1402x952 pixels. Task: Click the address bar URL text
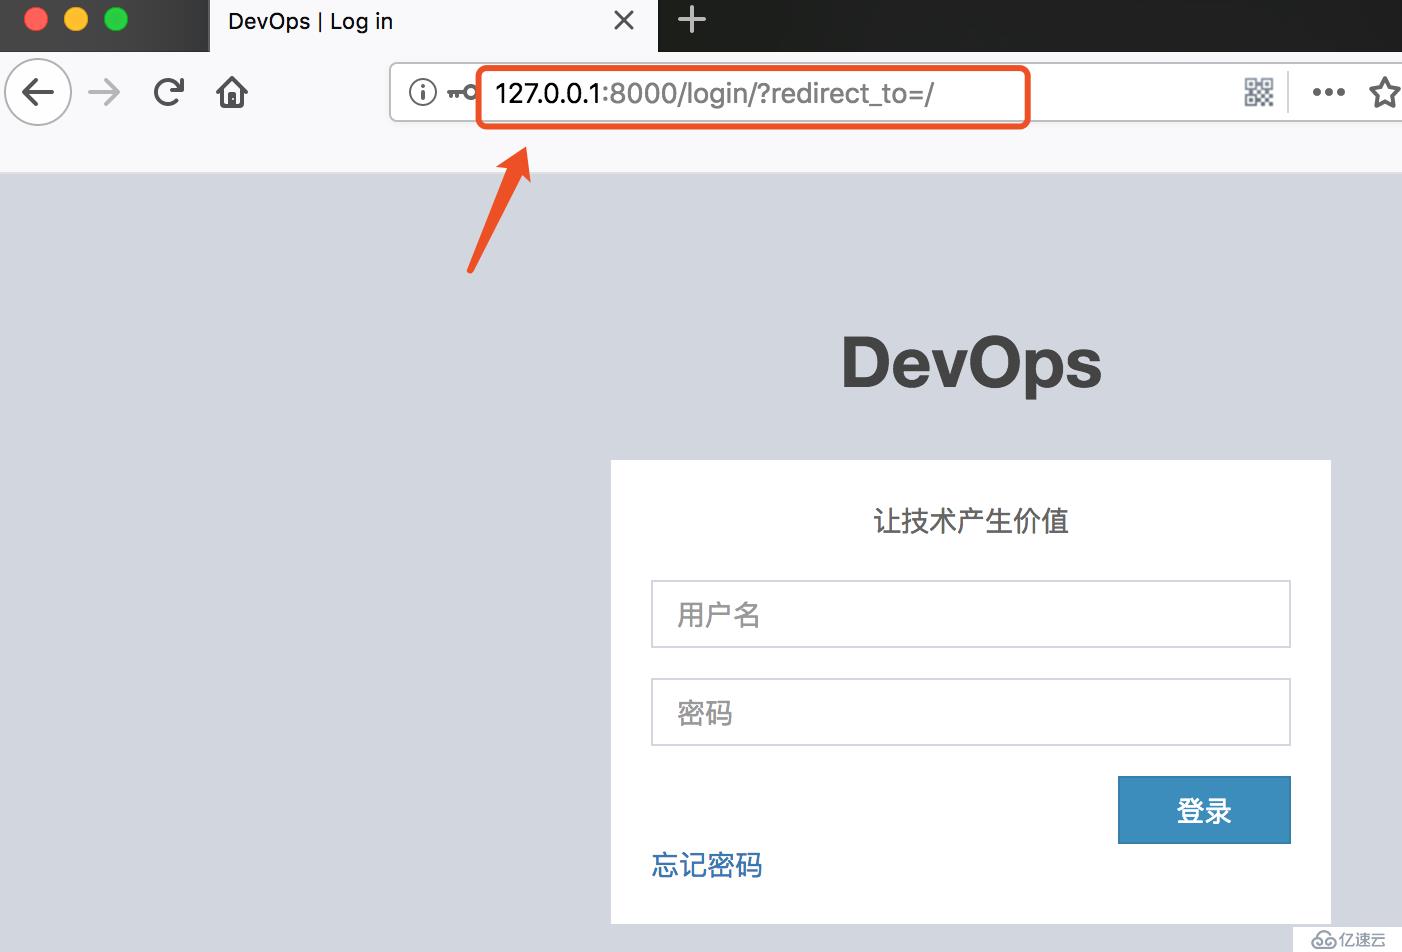click(x=714, y=93)
